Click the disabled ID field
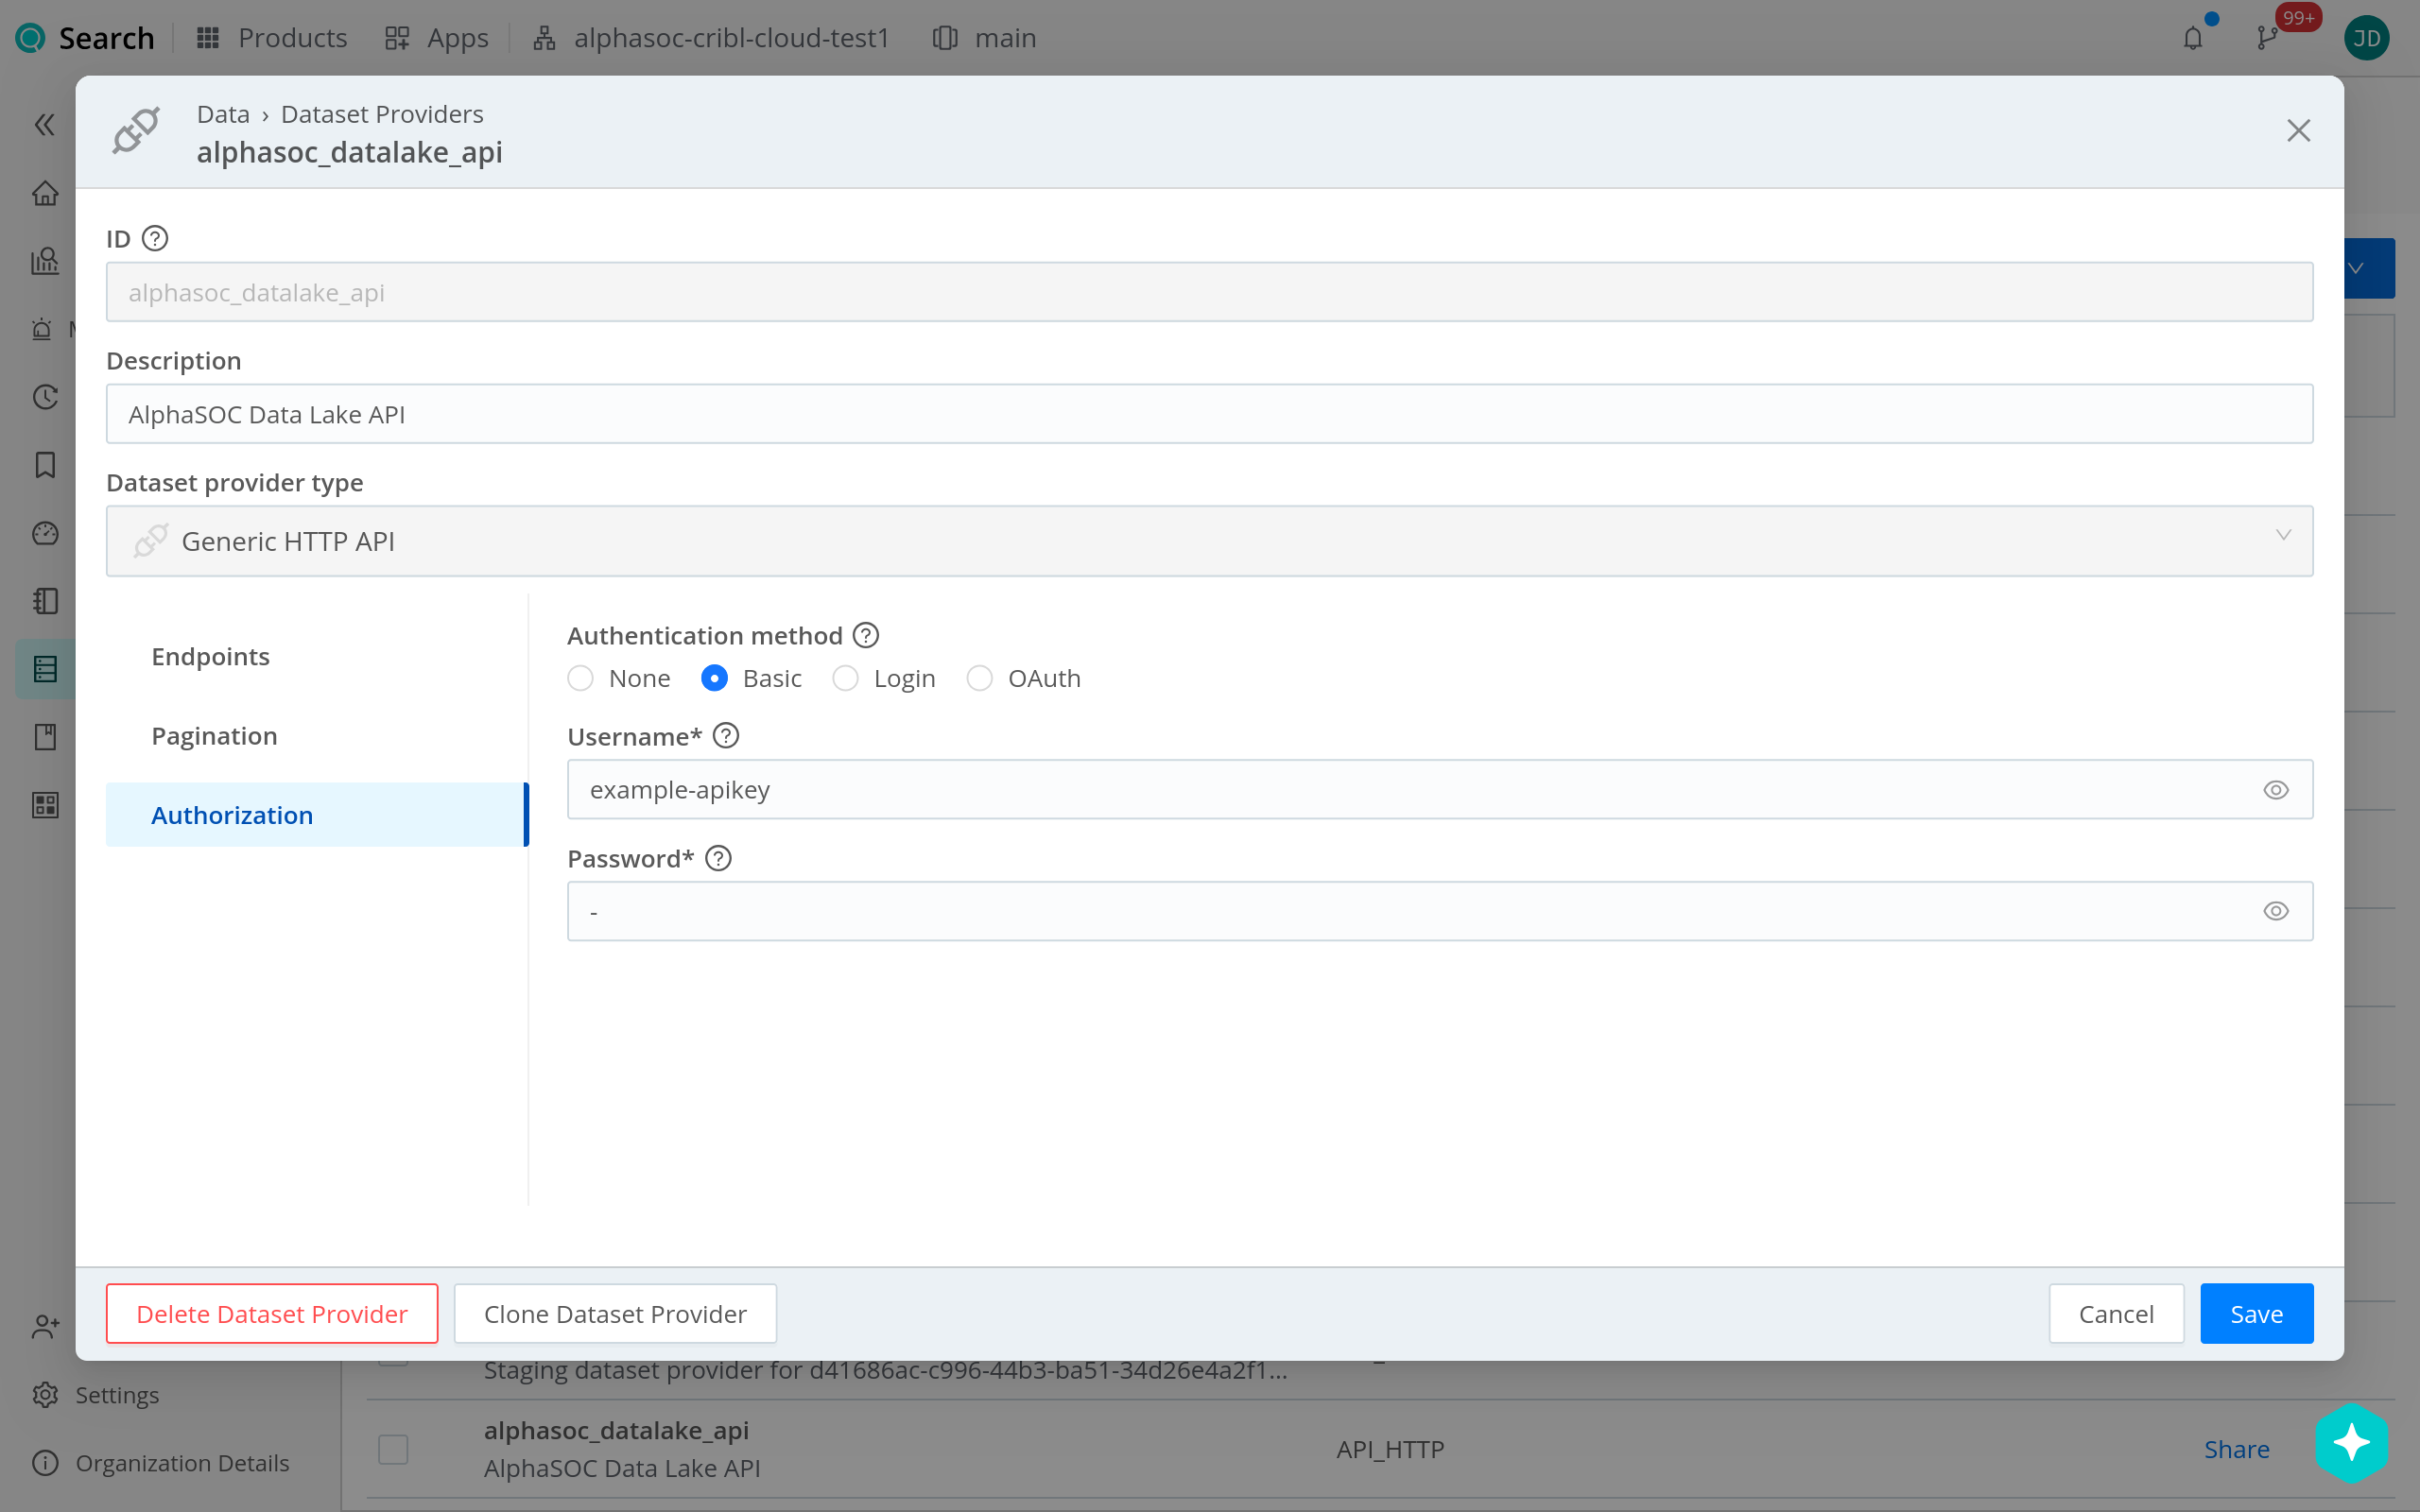Viewport: 2420px width, 1512px height. (1209, 292)
